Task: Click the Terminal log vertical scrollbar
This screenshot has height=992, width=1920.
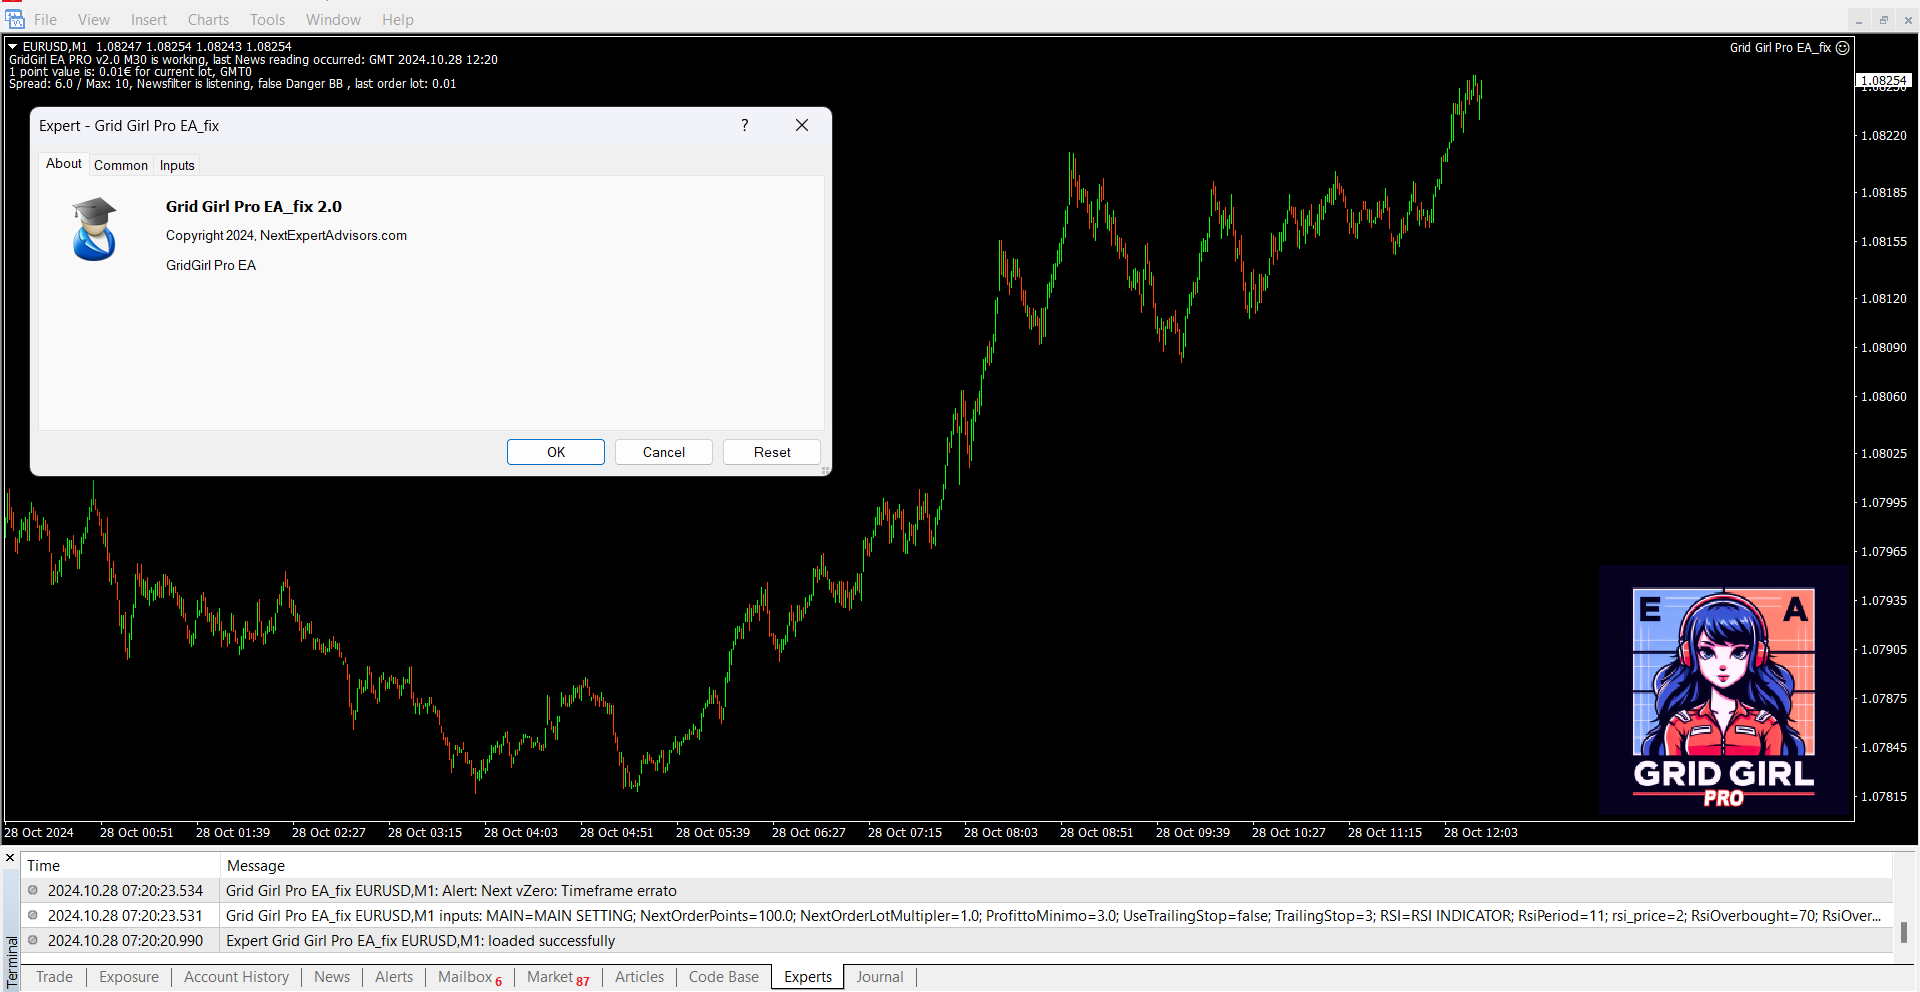Action: tap(1904, 931)
